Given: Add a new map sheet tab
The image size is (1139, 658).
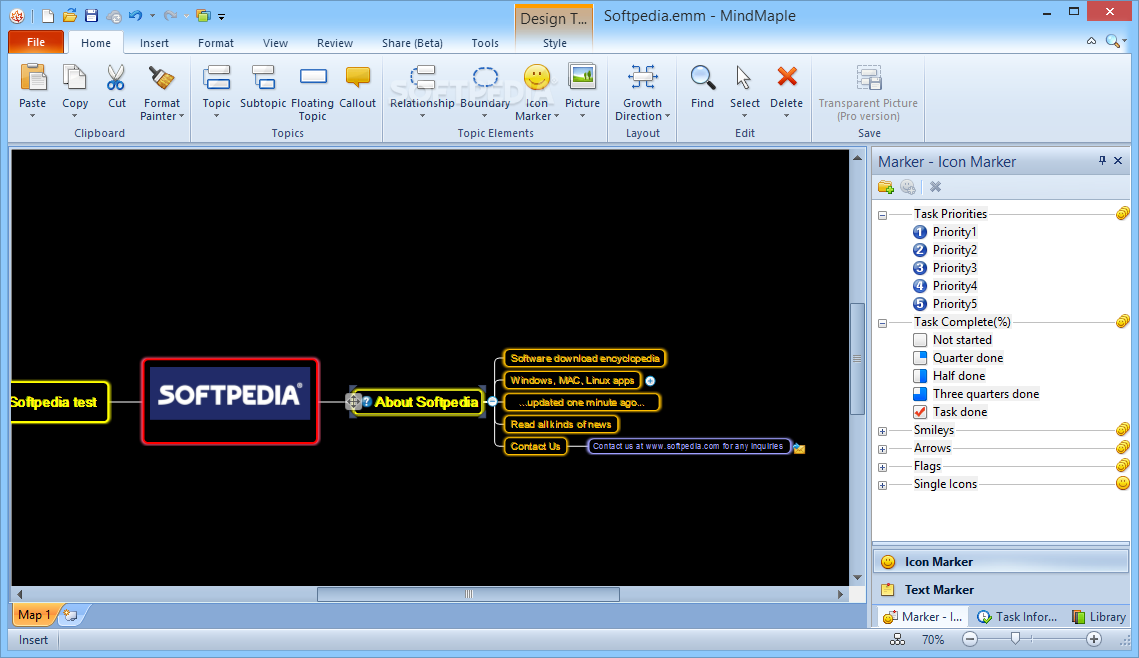Looking at the screenshot, I should click(x=71, y=615).
